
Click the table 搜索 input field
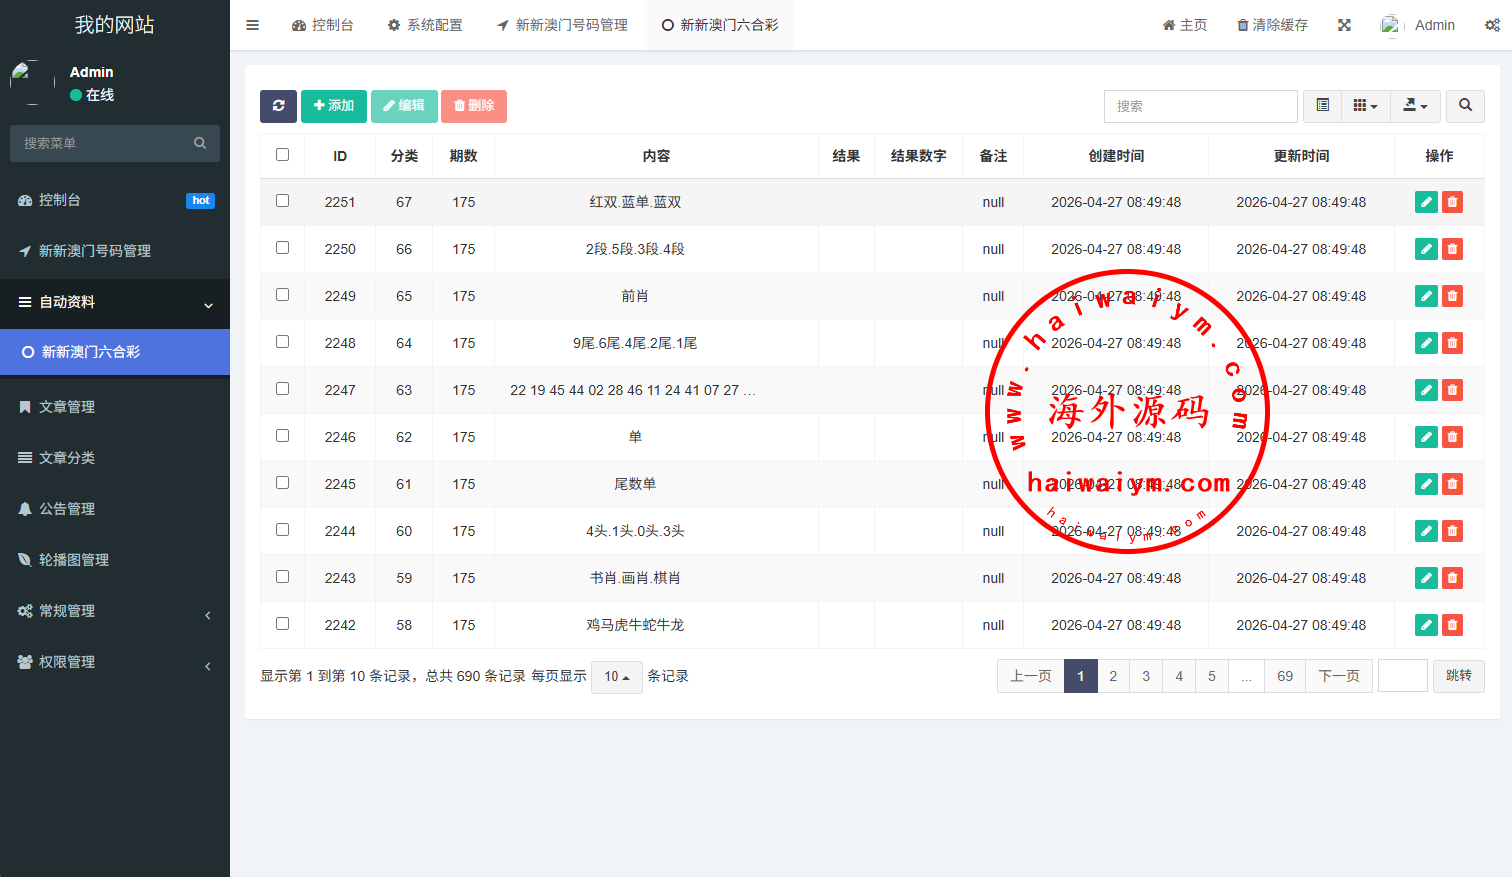(1200, 106)
